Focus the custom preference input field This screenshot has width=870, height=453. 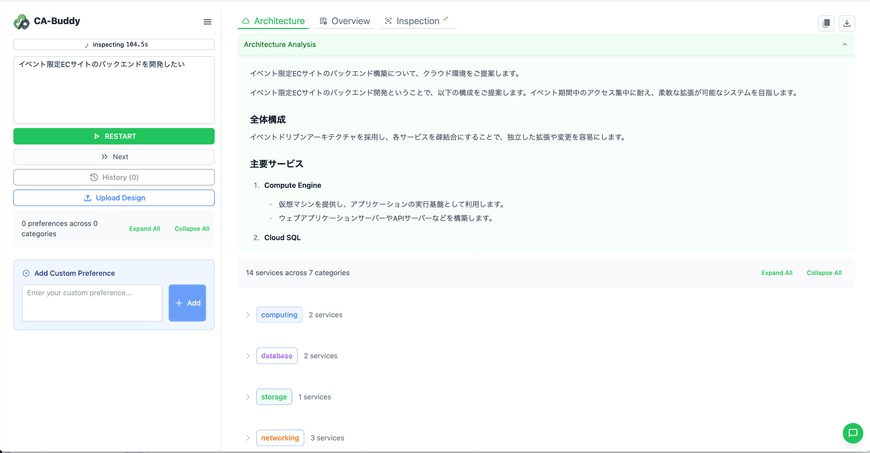(x=92, y=303)
